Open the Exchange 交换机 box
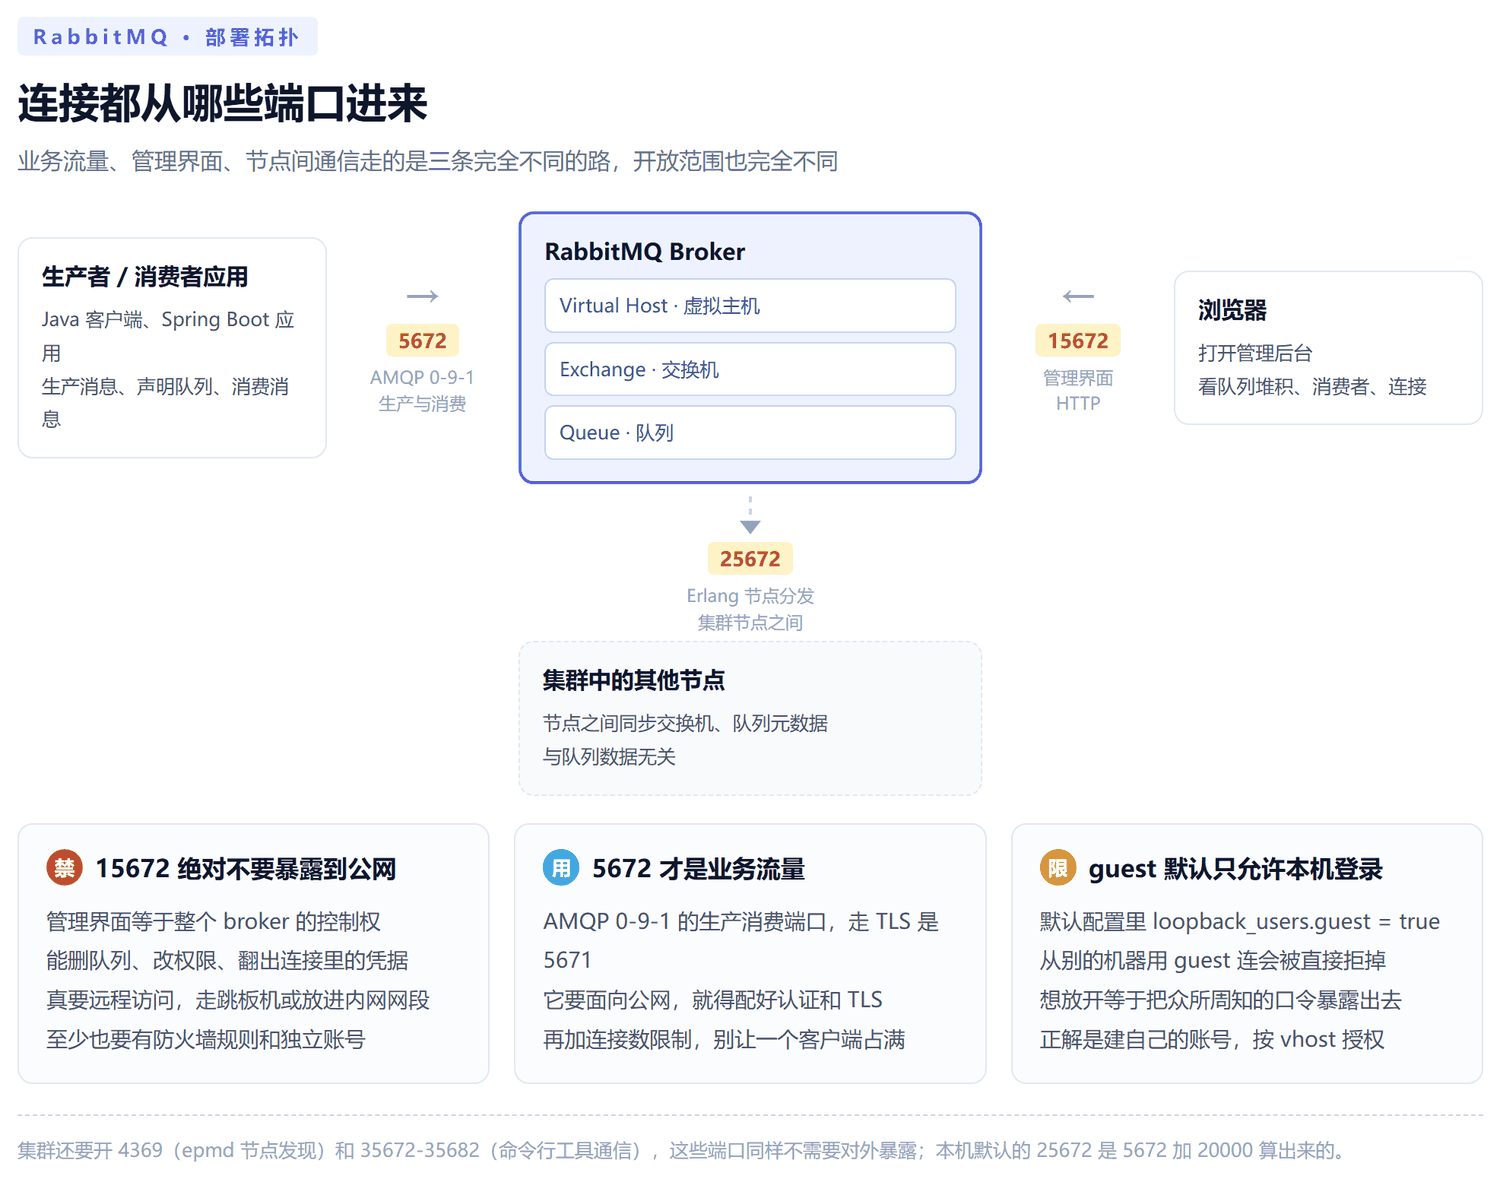The image size is (1500, 1179). click(750, 369)
